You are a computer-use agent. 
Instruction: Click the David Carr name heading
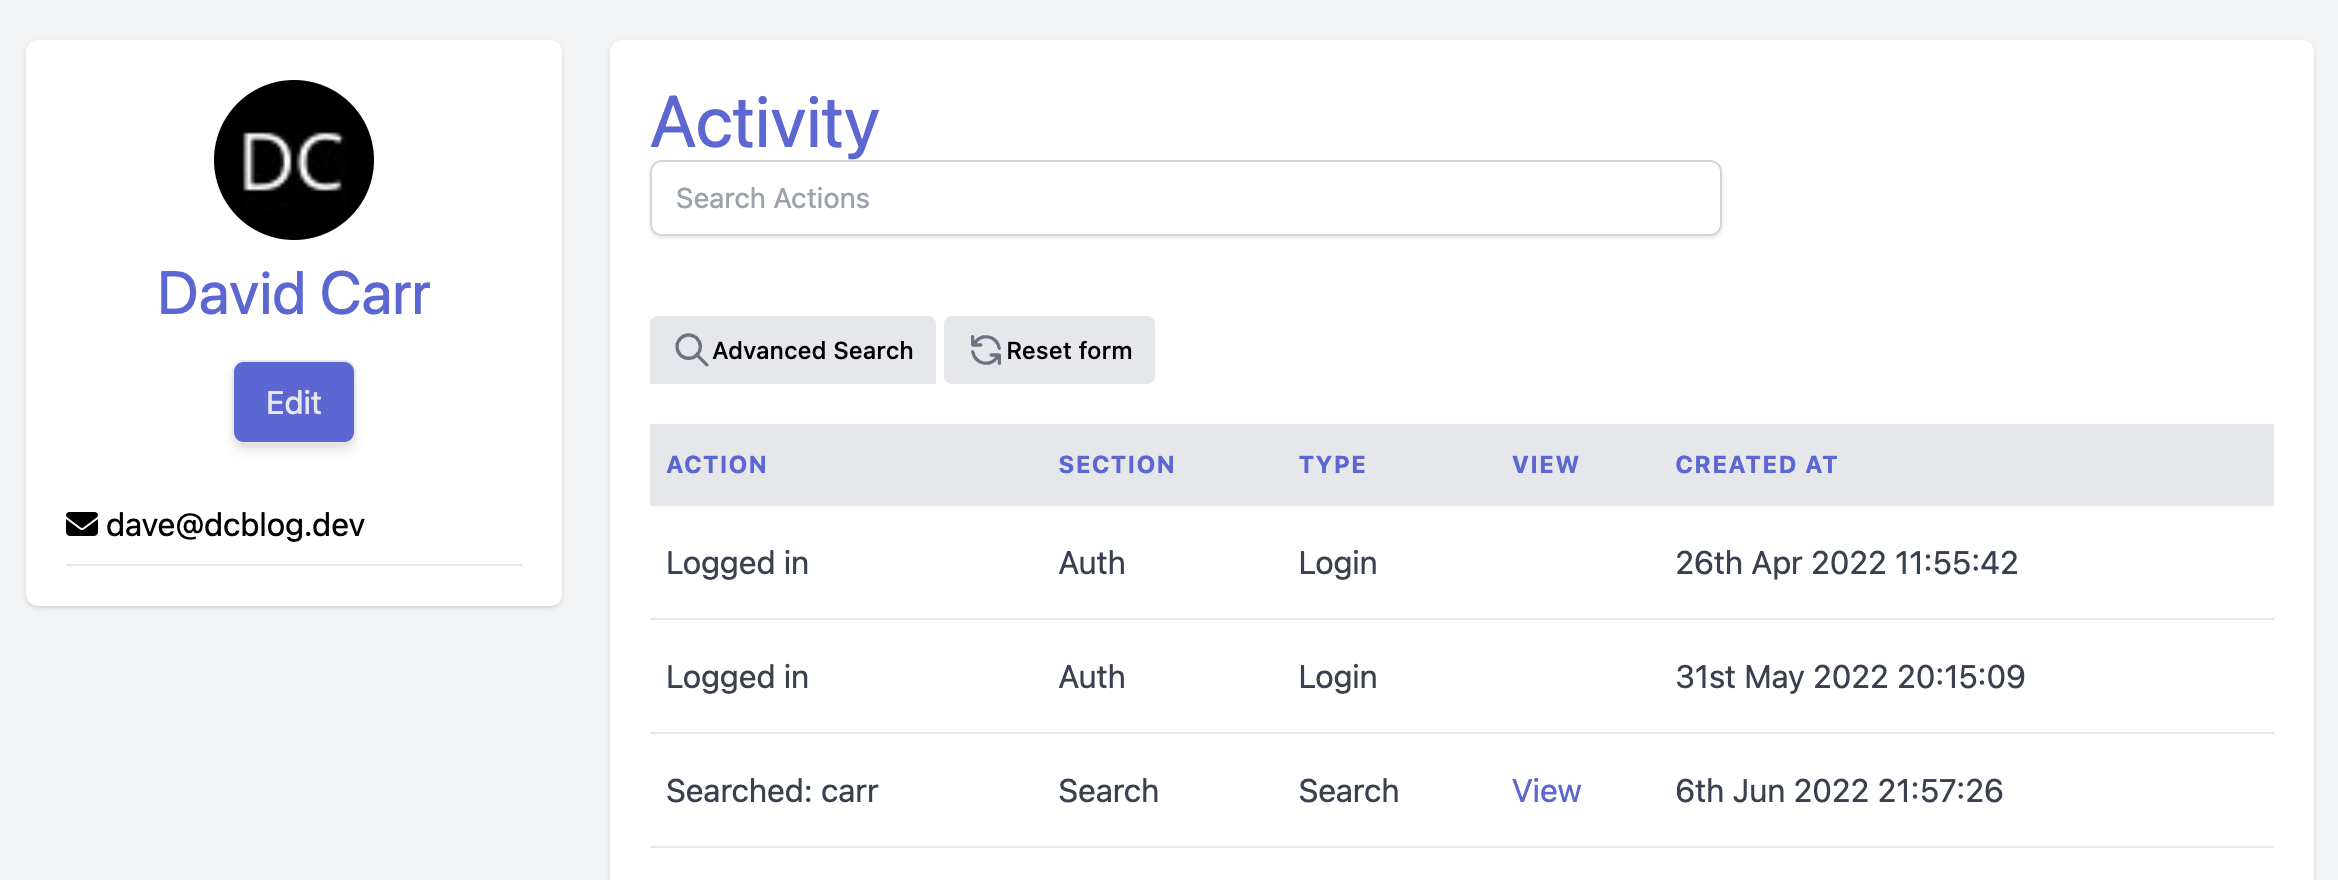294,294
